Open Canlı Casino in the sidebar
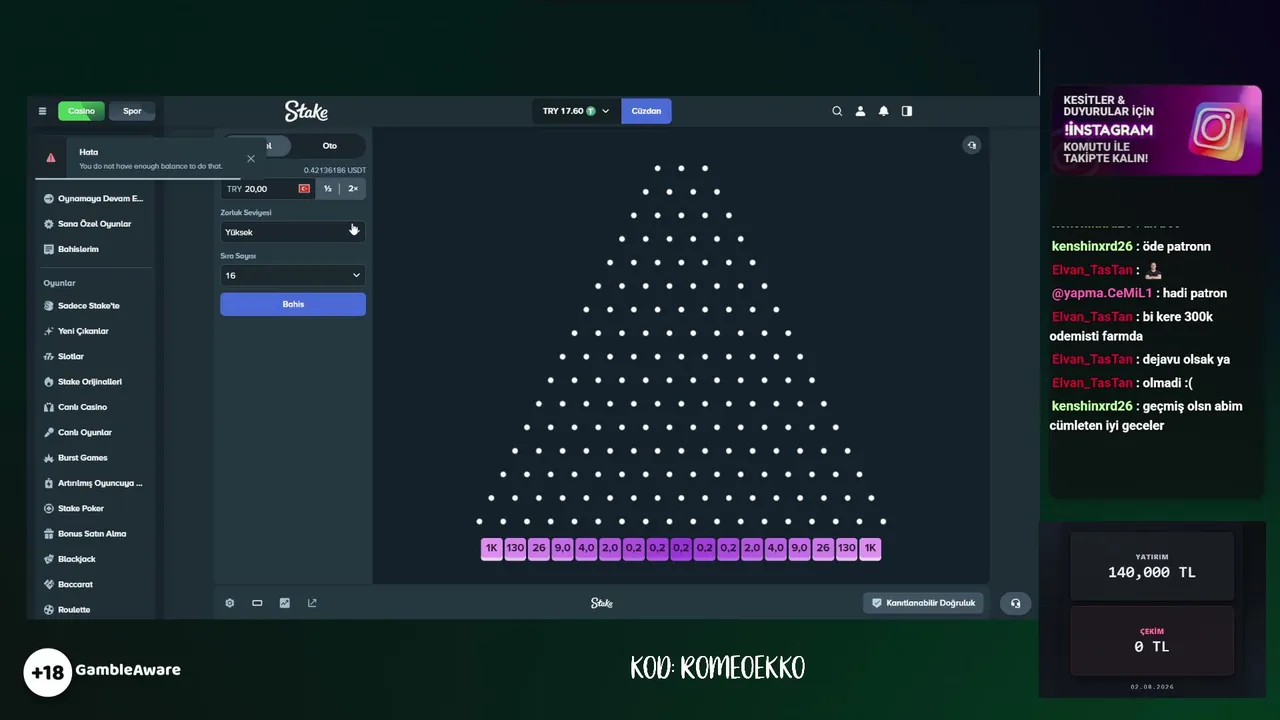This screenshot has width=1280, height=720. (x=82, y=407)
